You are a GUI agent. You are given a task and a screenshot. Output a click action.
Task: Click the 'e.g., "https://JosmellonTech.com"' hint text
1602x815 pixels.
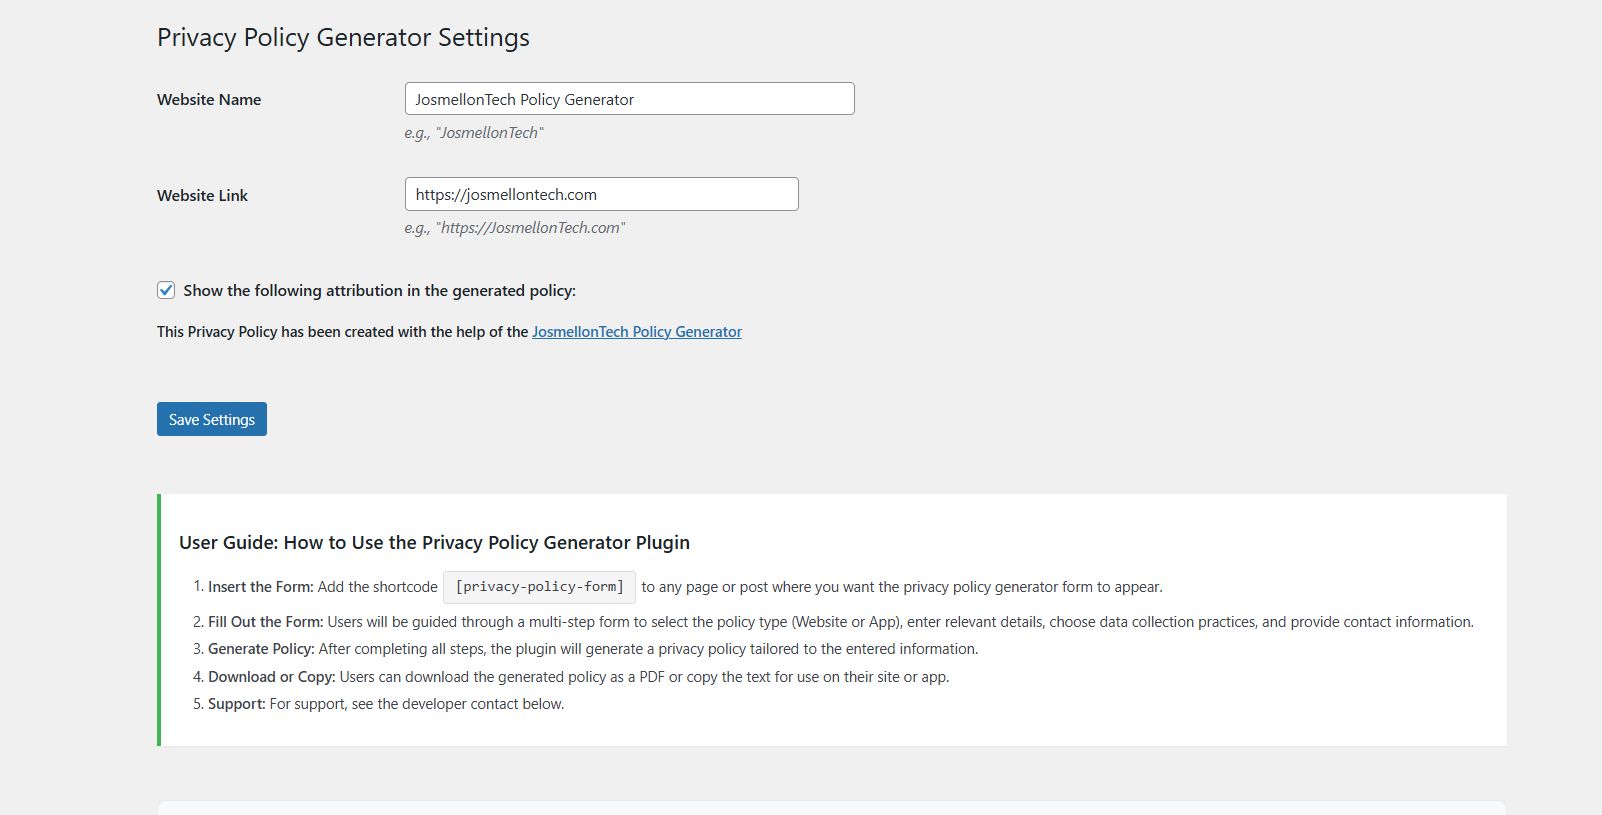coord(515,228)
